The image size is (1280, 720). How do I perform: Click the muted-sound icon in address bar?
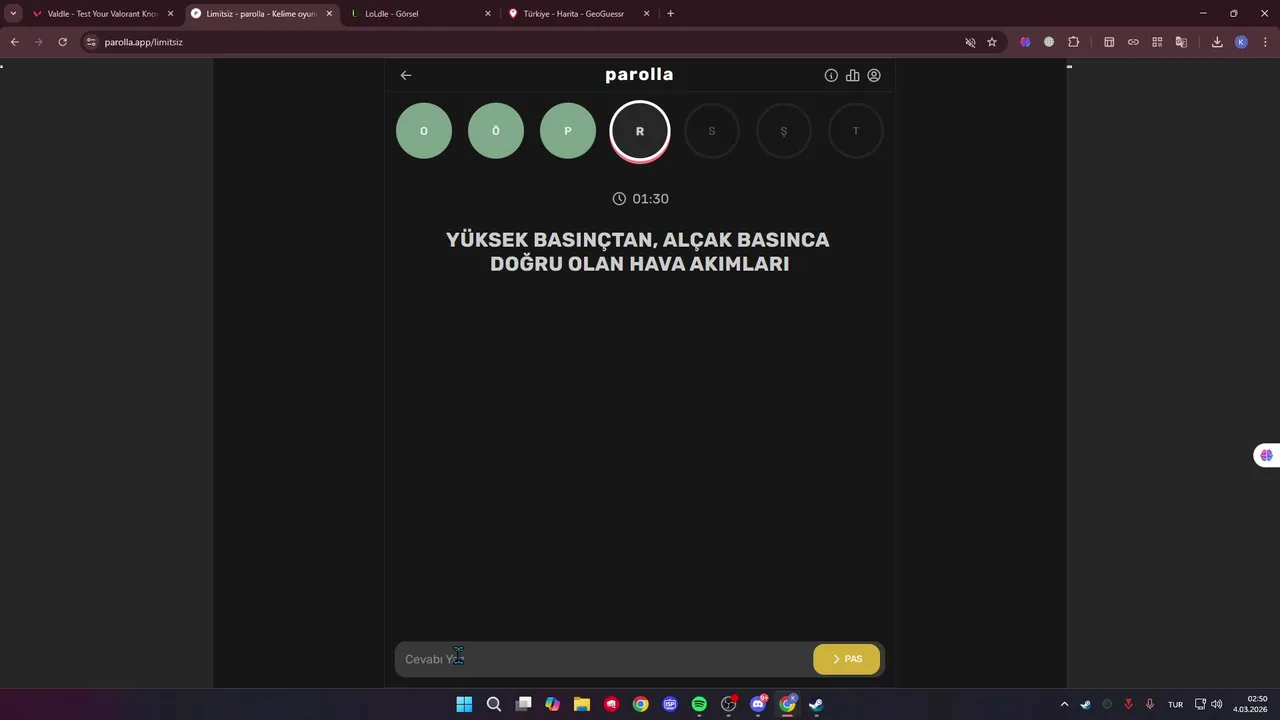970,42
